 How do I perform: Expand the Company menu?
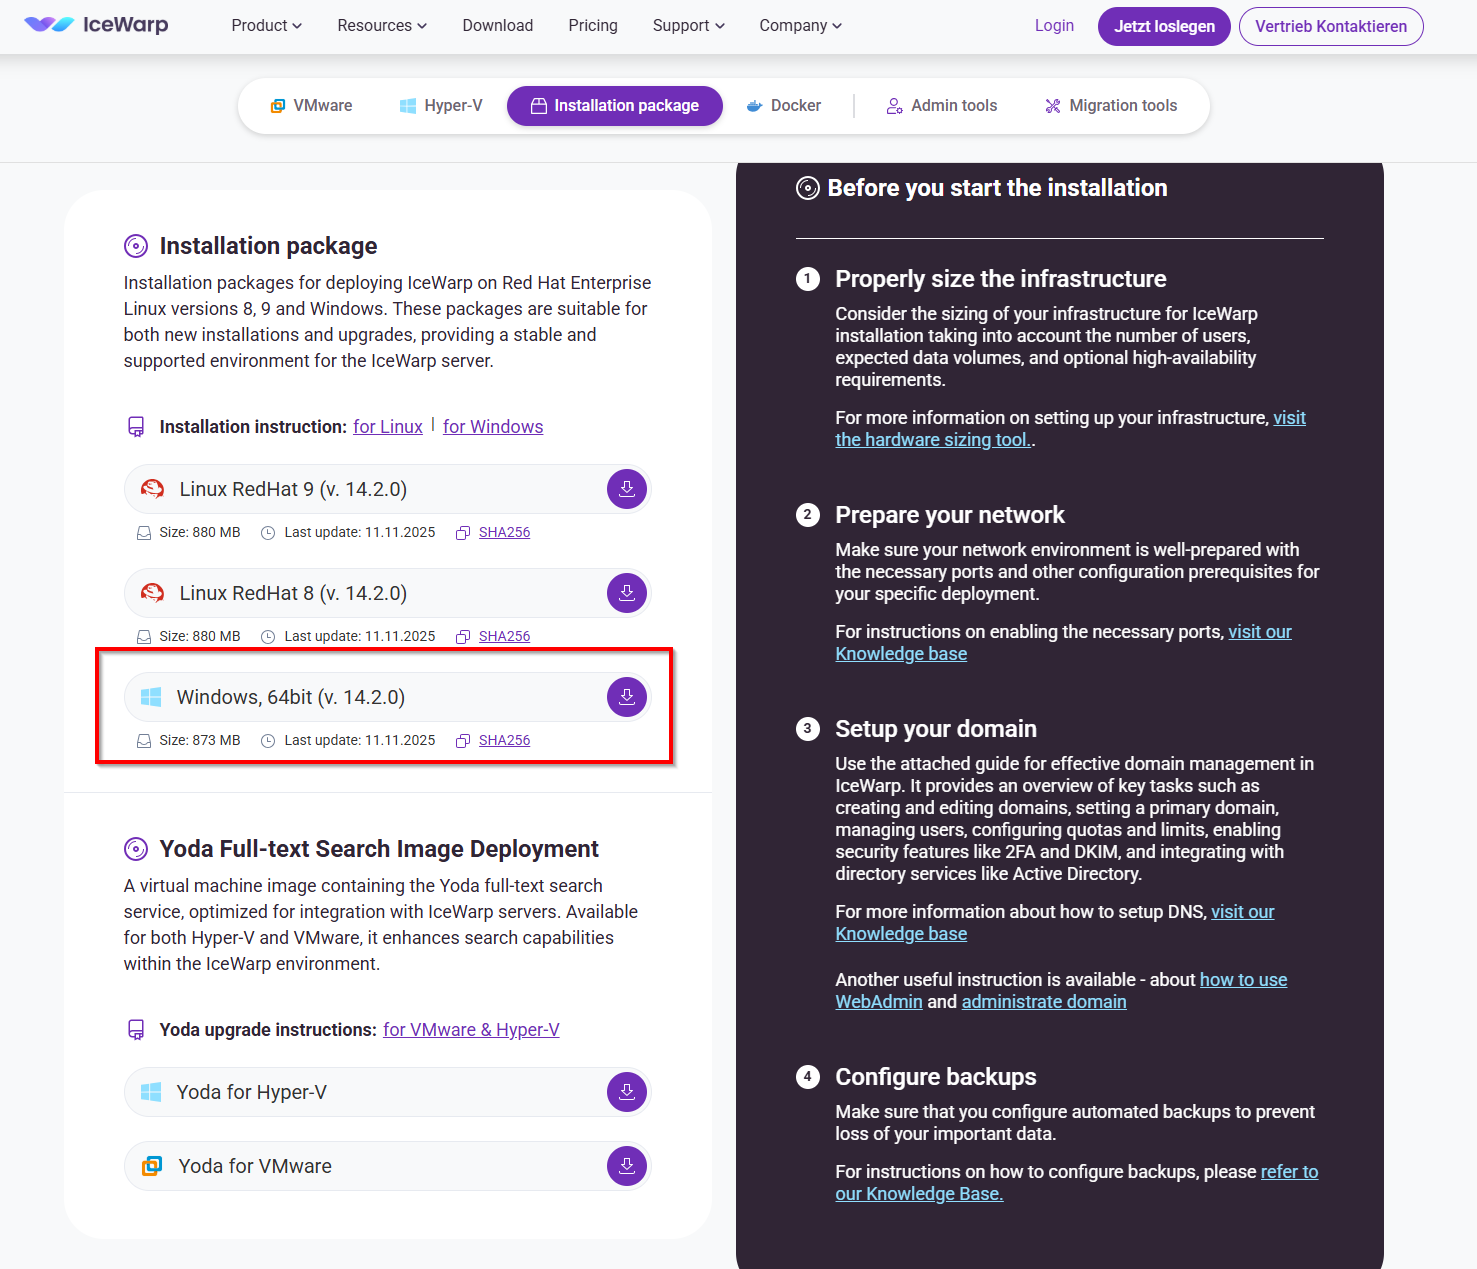[x=801, y=26]
